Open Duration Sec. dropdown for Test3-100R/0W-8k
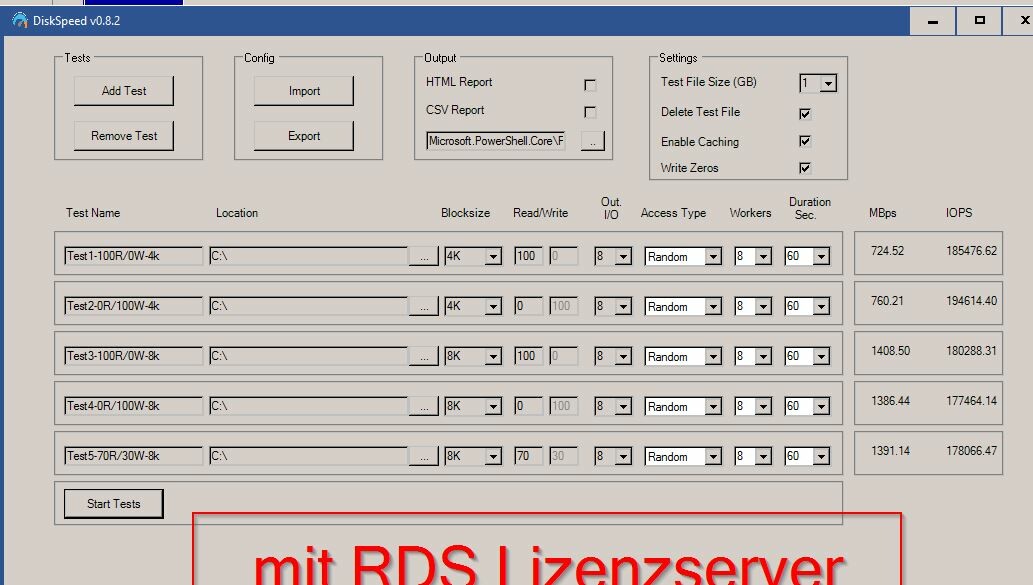1033x585 pixels. 821,356
